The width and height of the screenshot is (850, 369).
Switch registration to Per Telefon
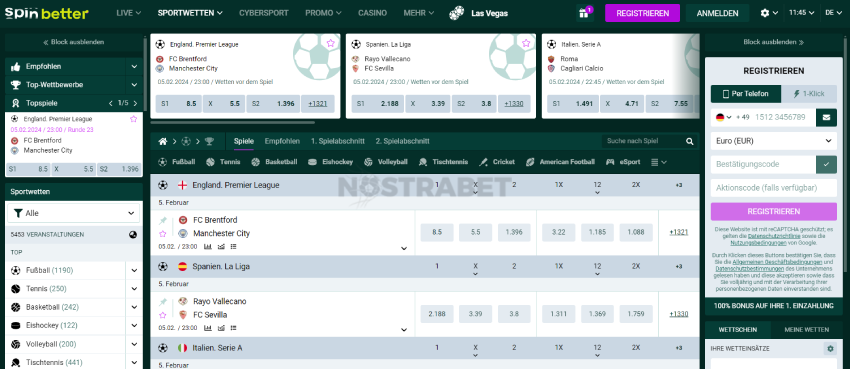[746, 94]
